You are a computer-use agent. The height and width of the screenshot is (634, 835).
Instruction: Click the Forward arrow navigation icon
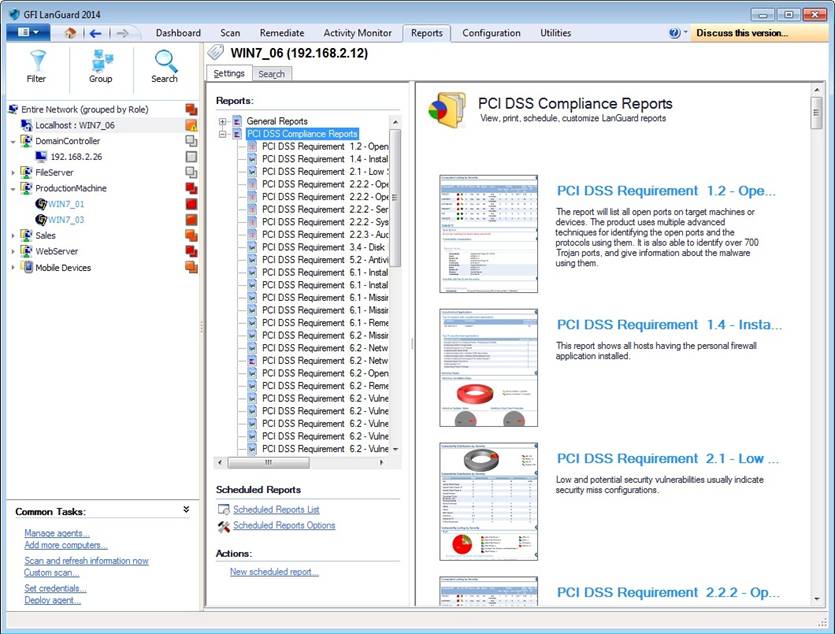coord(122,34)
